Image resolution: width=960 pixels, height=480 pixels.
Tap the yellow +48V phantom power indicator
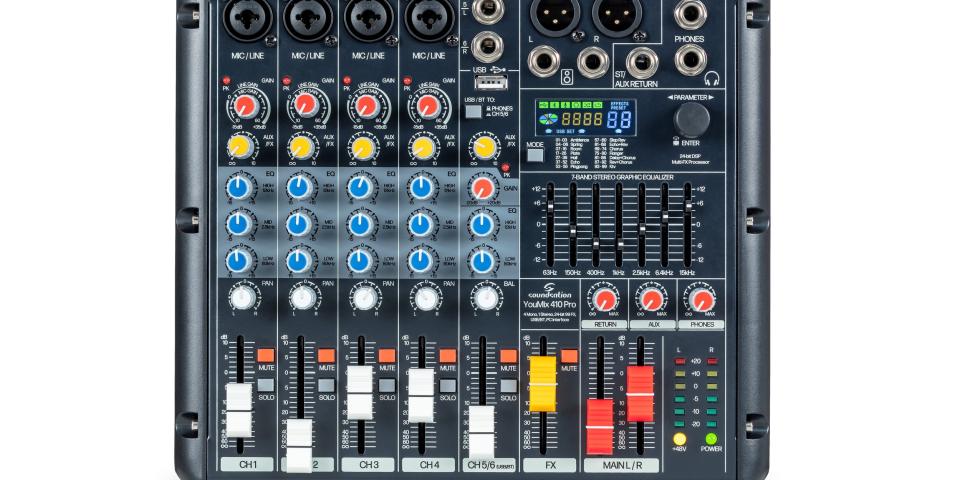(680, 438)
